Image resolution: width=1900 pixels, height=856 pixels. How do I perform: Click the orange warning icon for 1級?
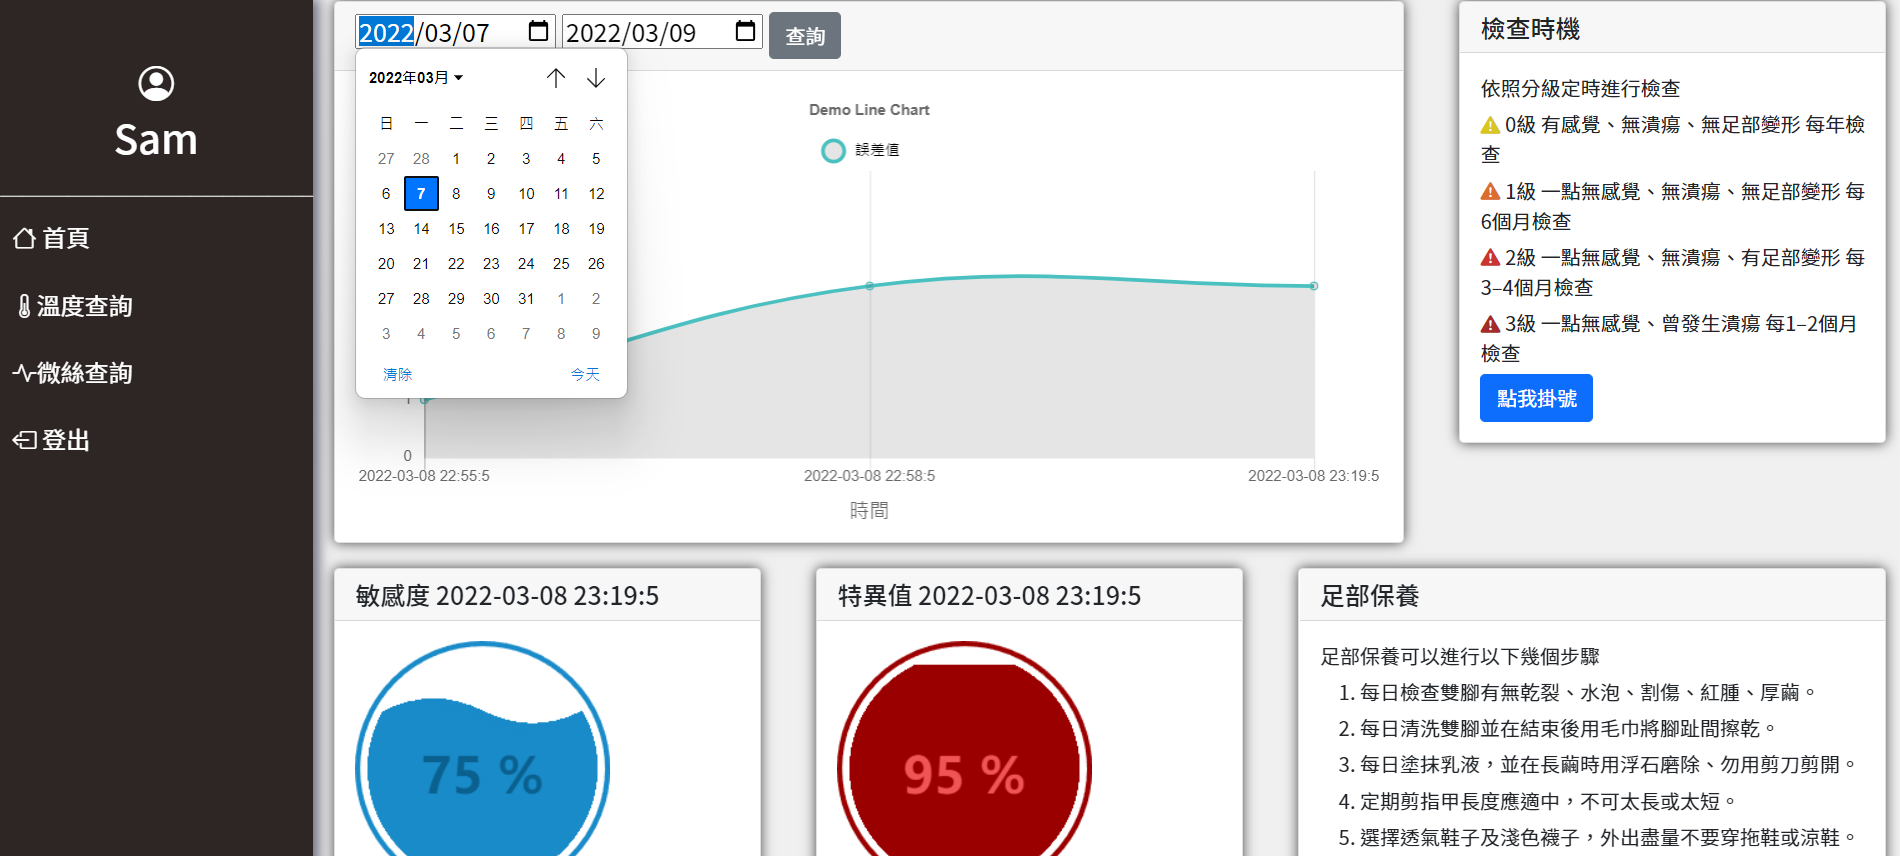point(1490,191)
